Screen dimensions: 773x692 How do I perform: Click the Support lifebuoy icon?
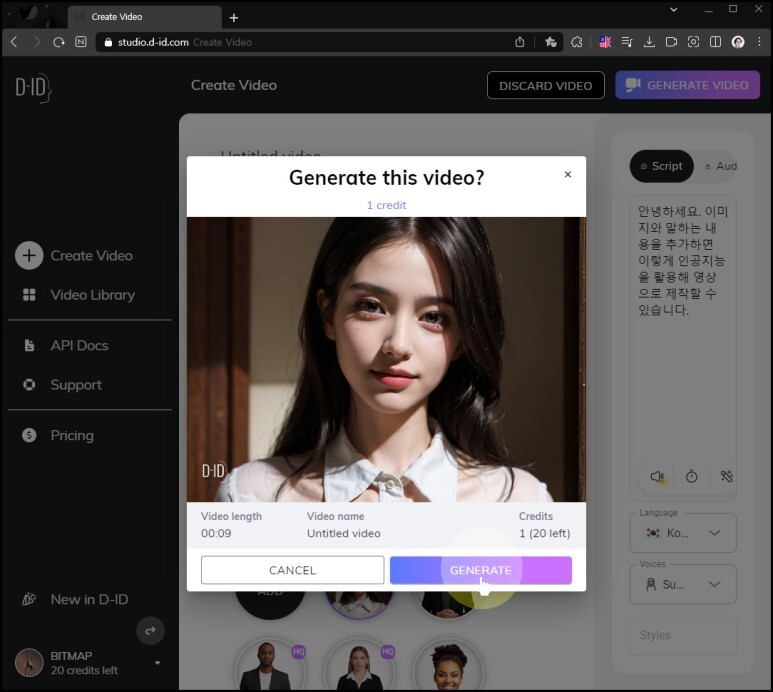tap(29, 384)
